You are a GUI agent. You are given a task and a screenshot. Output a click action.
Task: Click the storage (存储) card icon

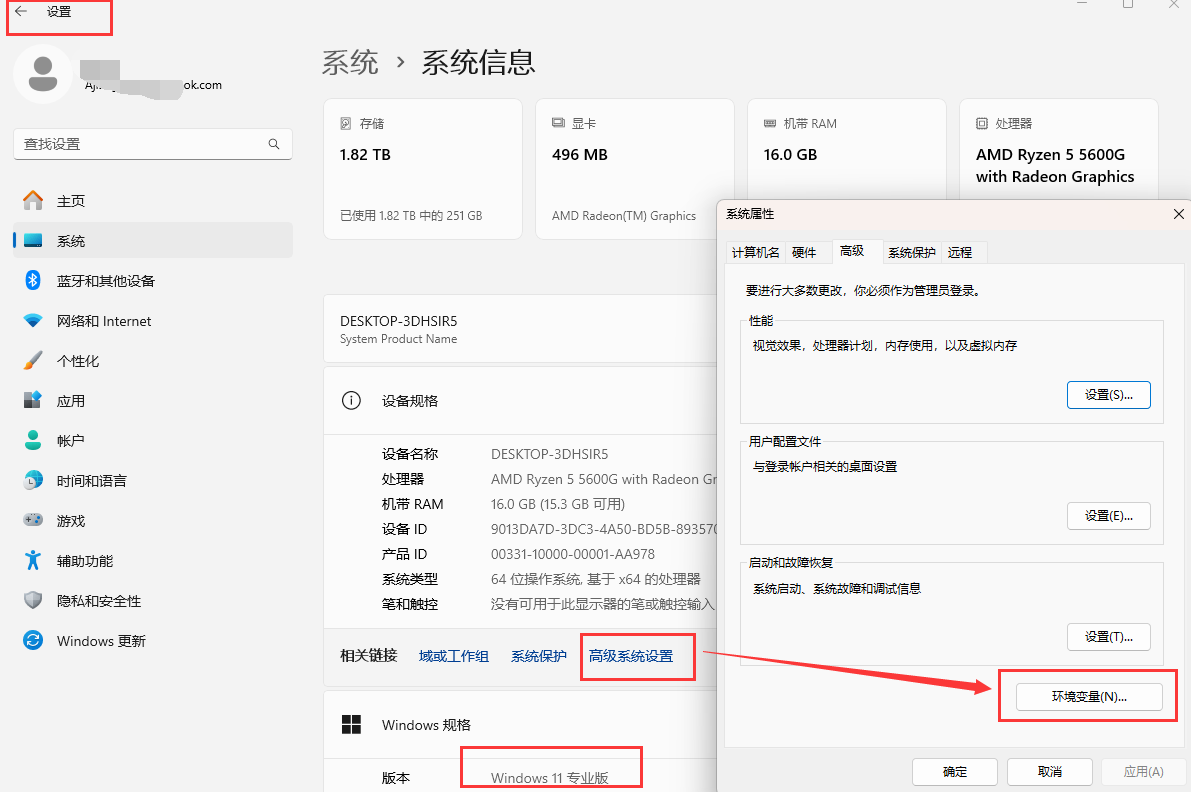pyautogui.click(x=346, y=123)
